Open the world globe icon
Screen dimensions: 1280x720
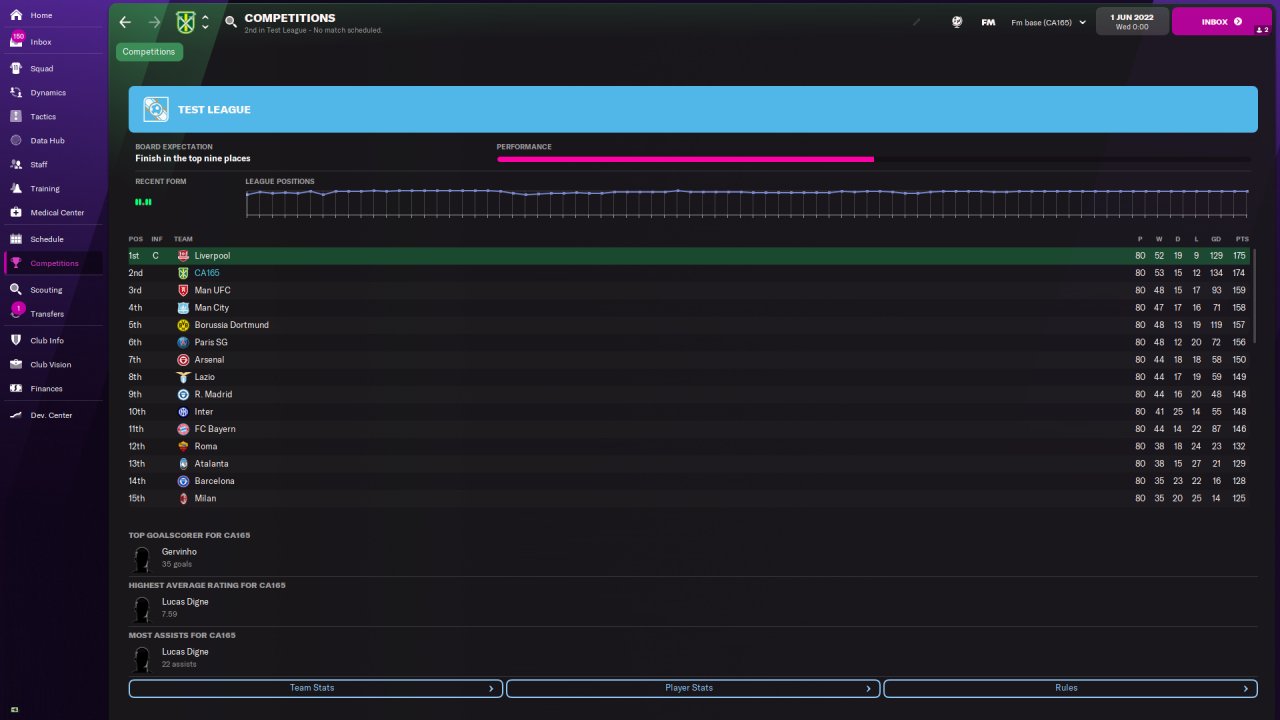coord(957,22)
